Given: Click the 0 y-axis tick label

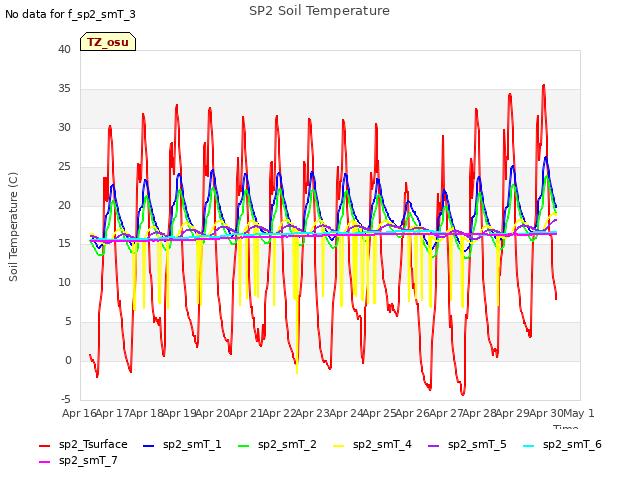Looking at the screenshot, I should pos(68,361).
